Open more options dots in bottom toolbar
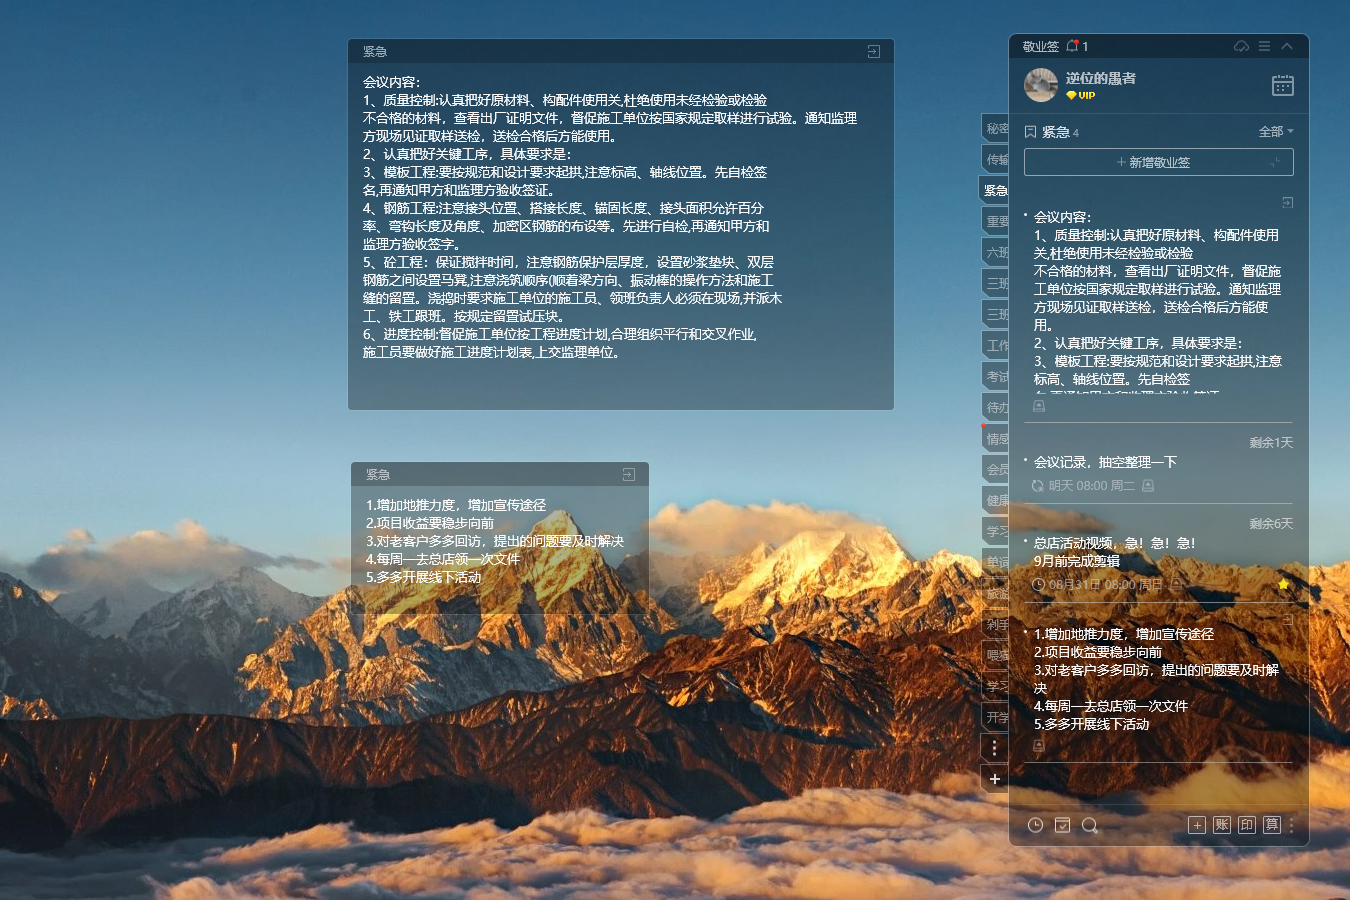The width and height of the screenshot is (1350, 900). (1291, 825)
